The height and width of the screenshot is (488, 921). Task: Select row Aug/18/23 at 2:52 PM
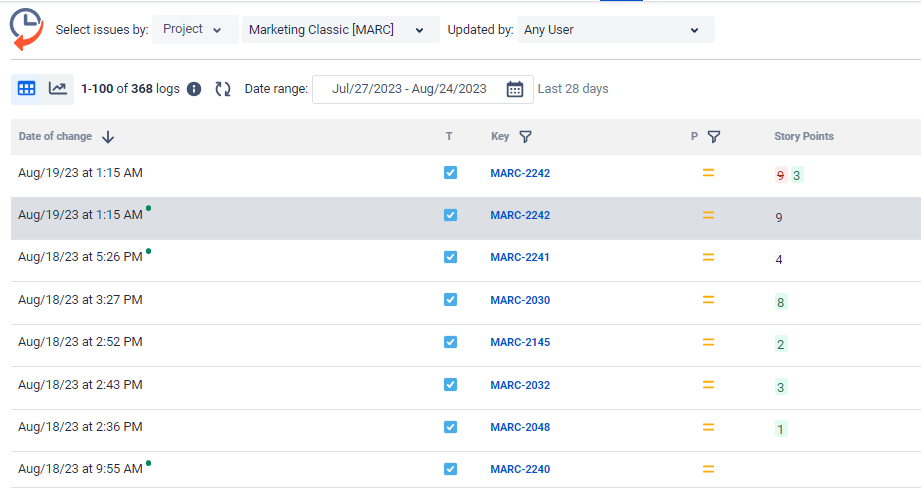click(466, 345)
